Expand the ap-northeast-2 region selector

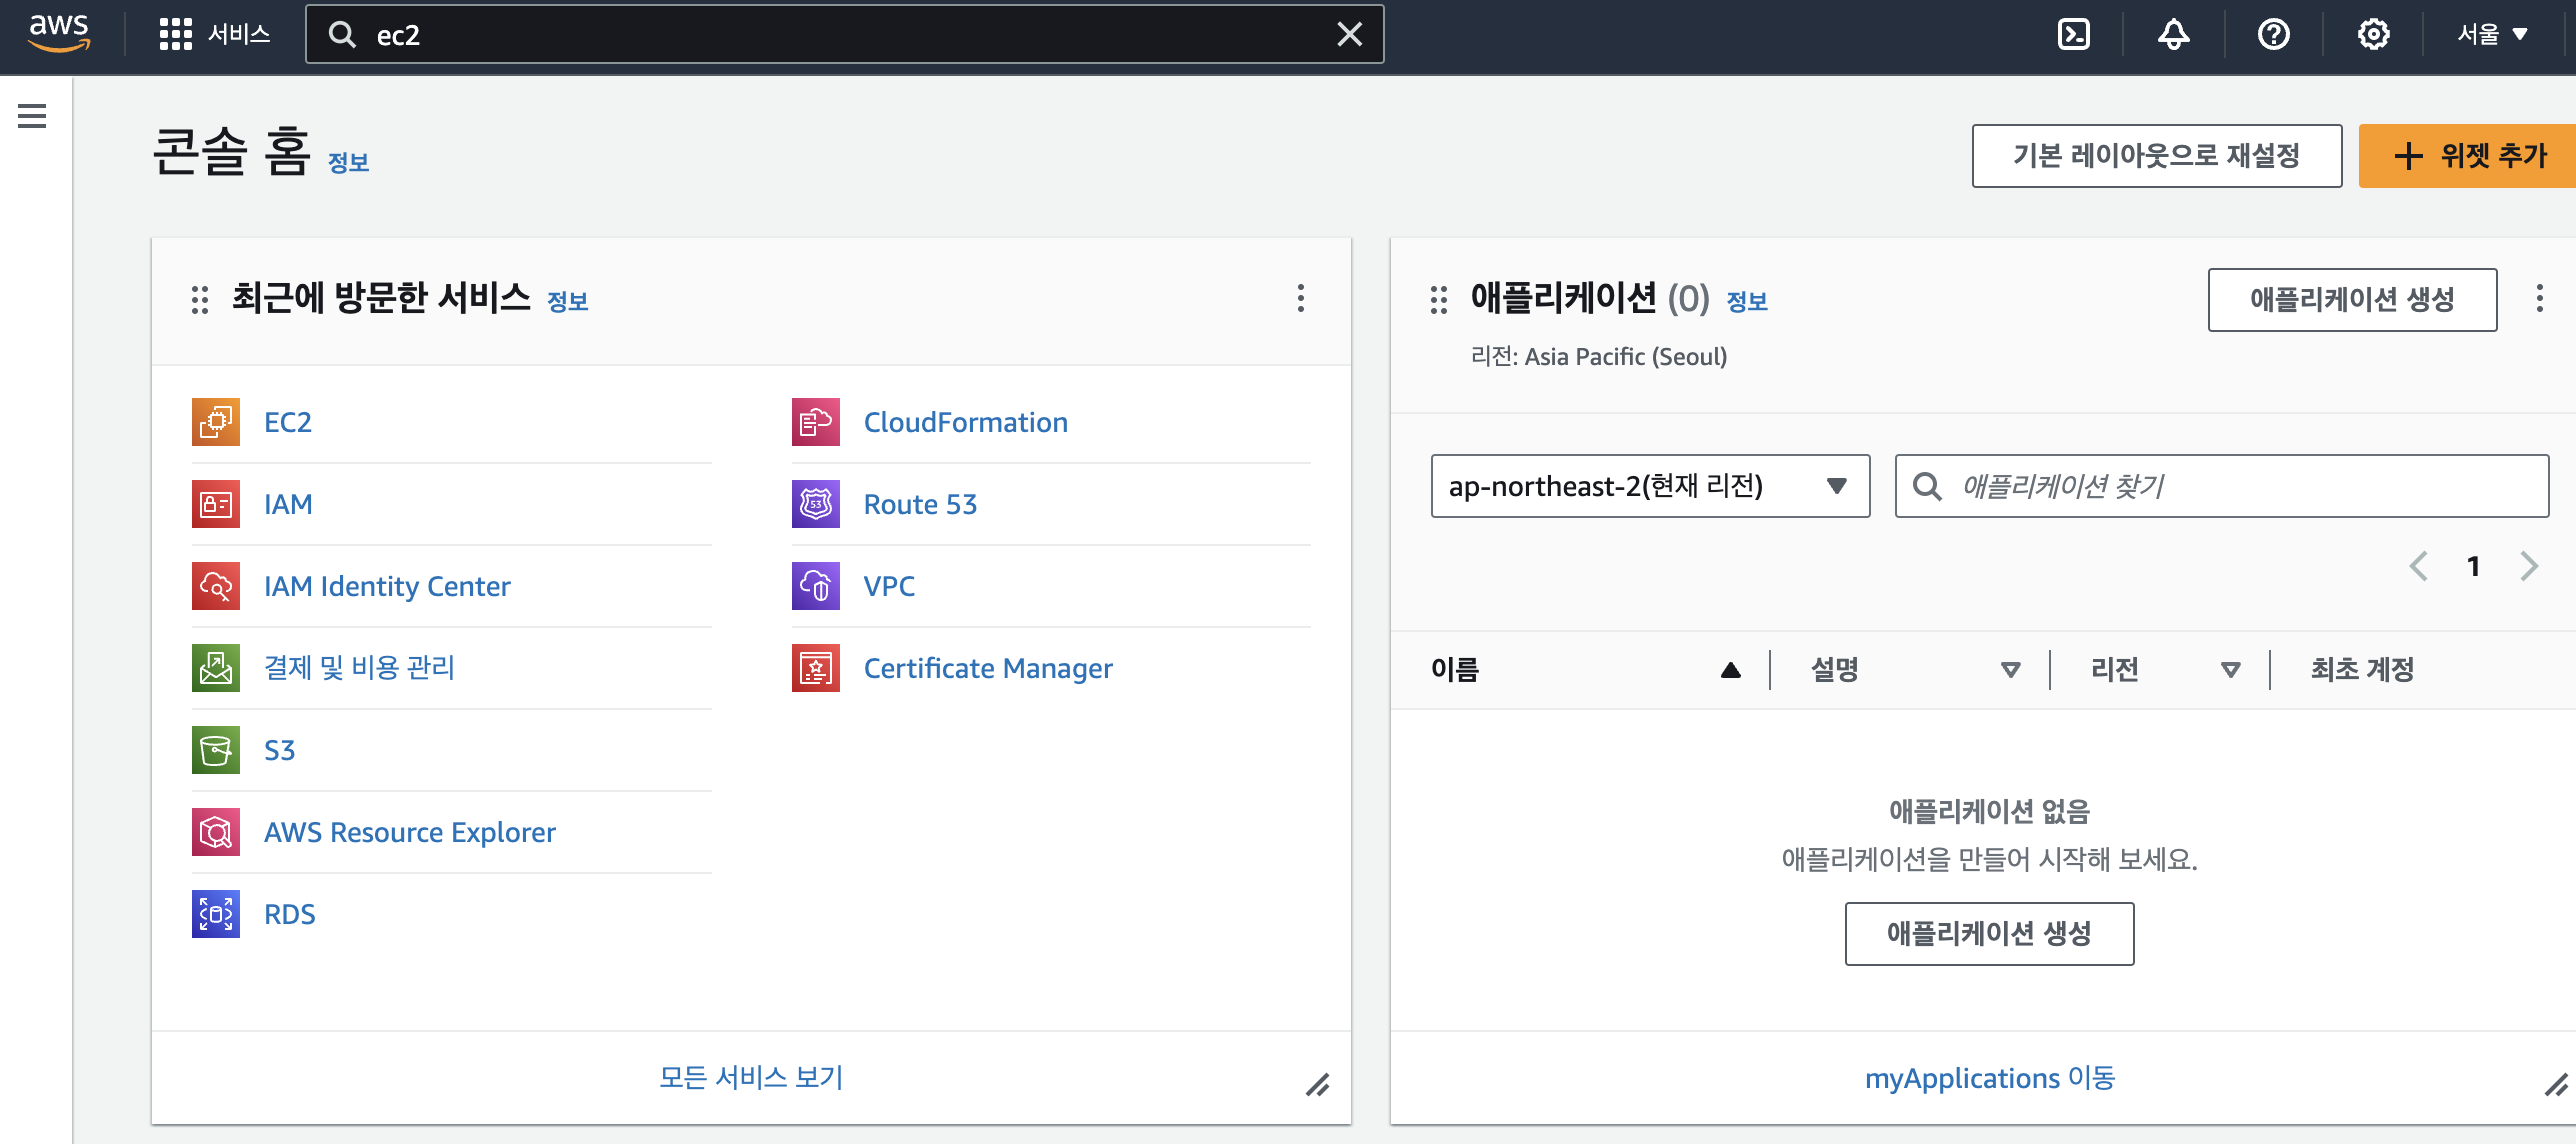point(1650,486)
